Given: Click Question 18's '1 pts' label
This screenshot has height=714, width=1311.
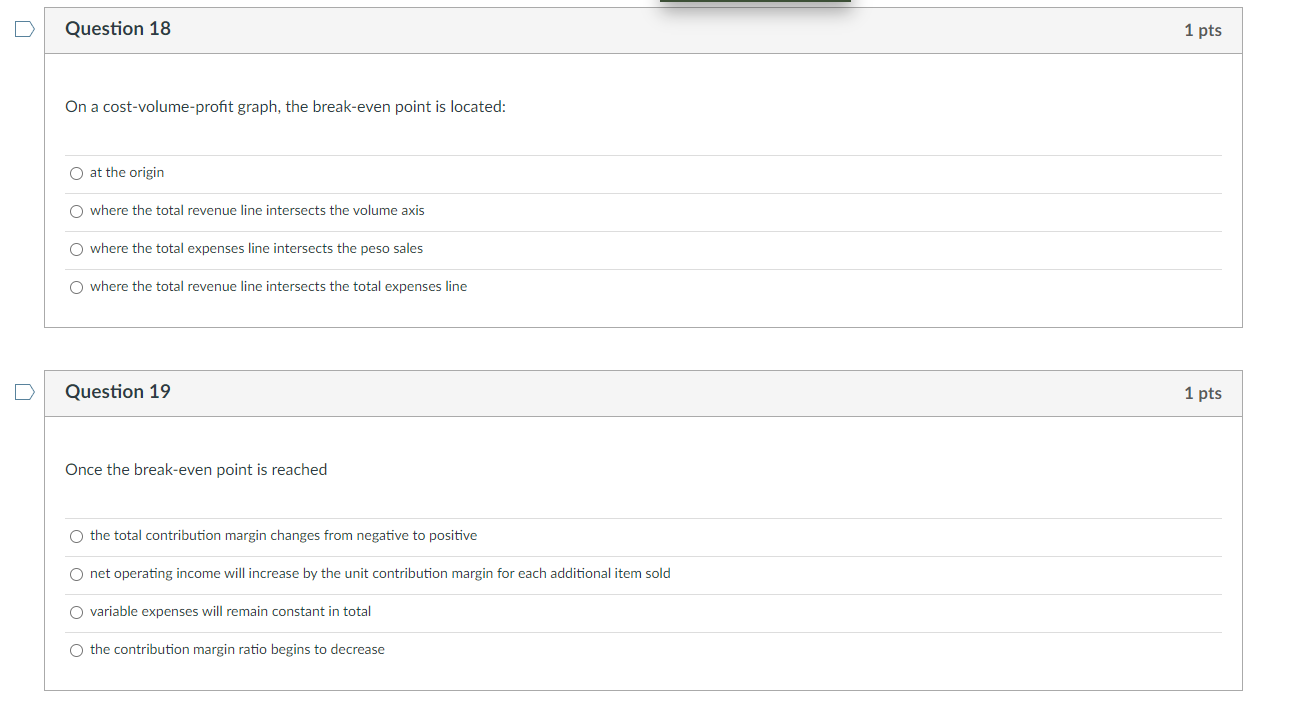Looking at the screenshot, I should pos(1203,30).
